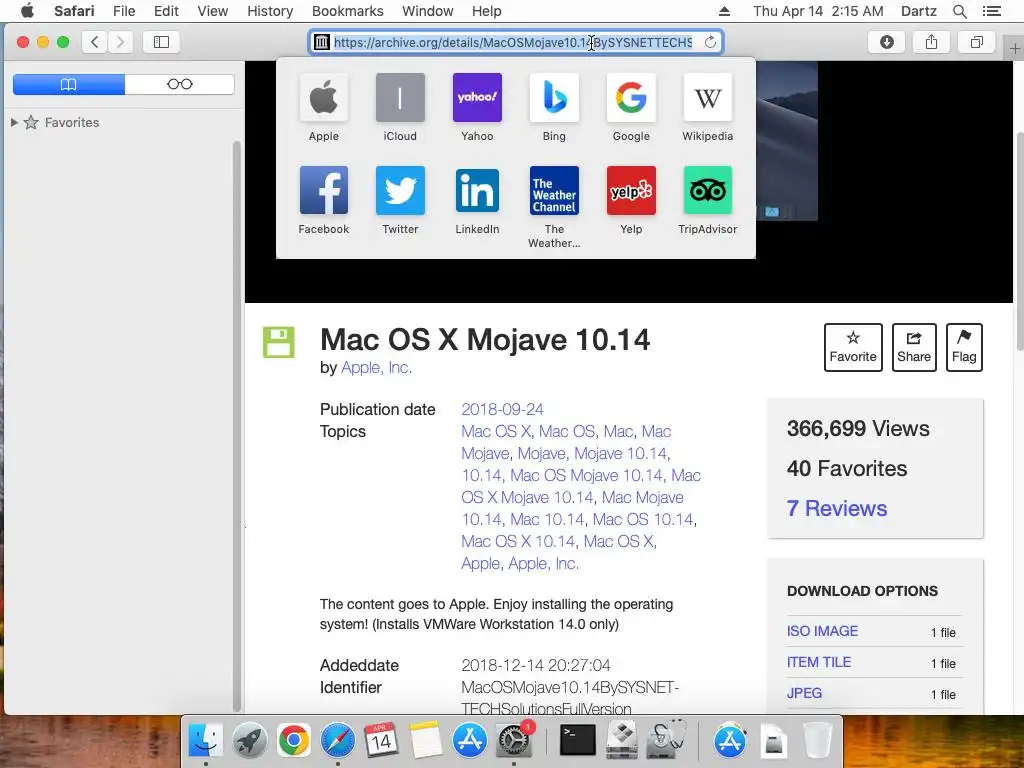Click the Favorite button on archive page
Image resolution: width=1024 pixels, height=768 pixels.
pos(853,347)
